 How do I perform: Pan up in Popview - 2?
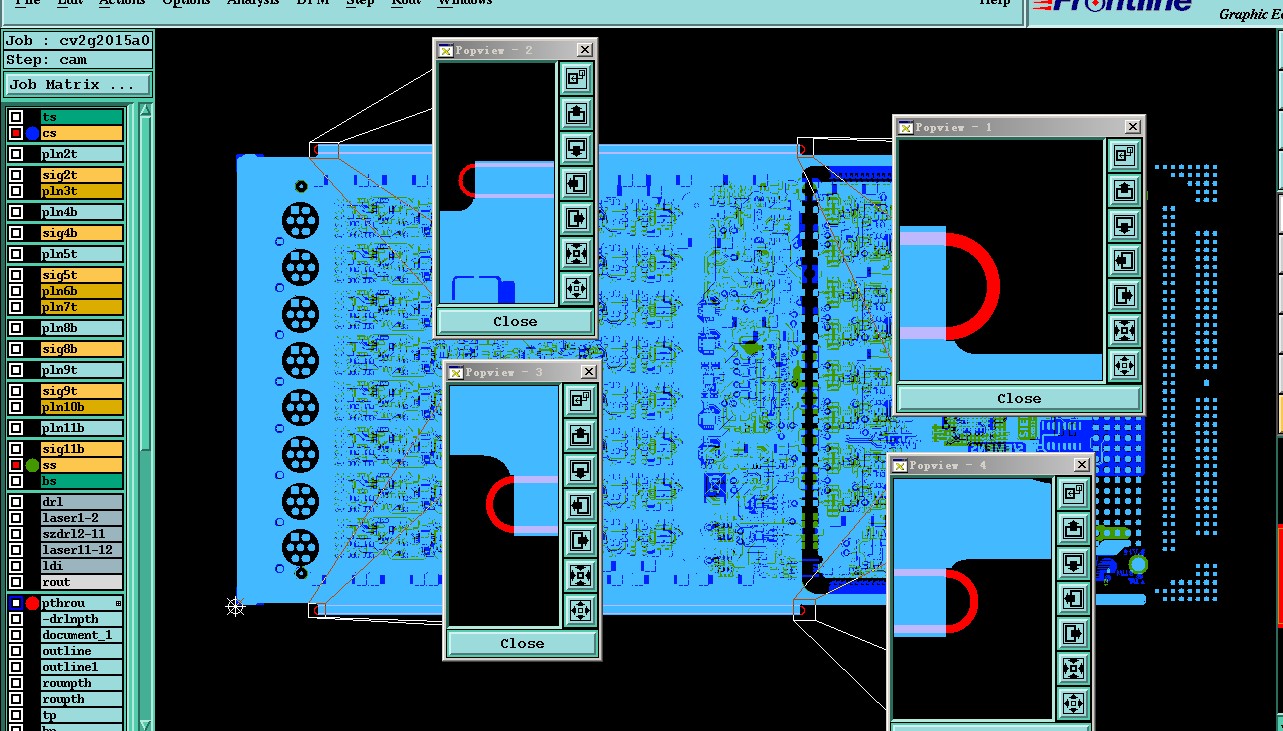[576, 114]
